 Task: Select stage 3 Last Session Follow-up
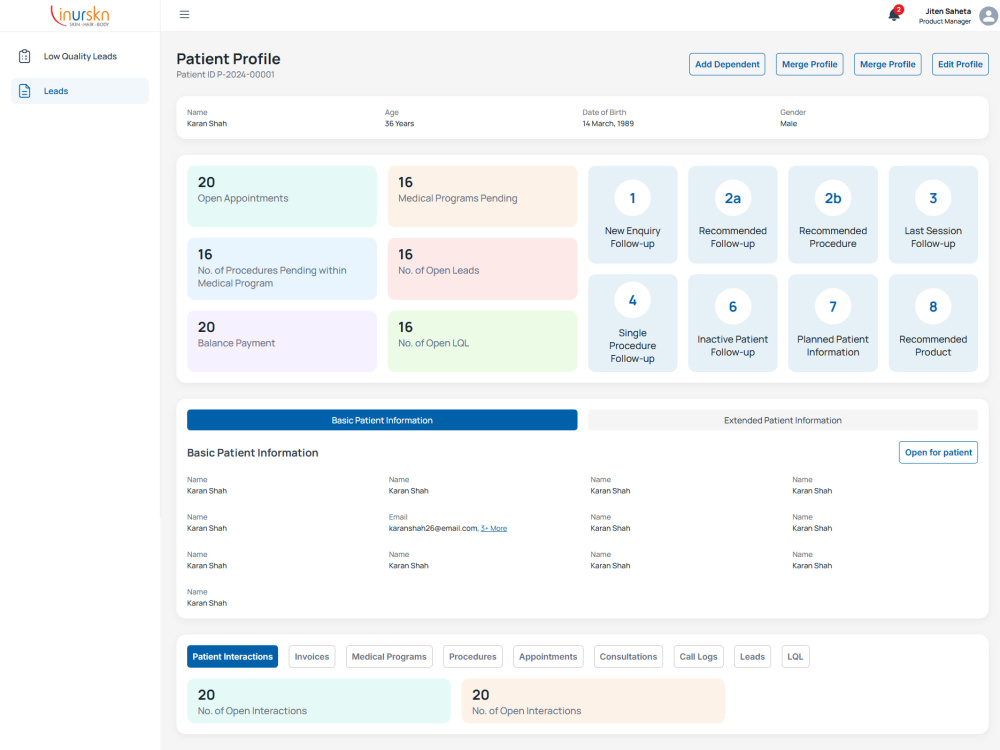(x=932, y=214)
